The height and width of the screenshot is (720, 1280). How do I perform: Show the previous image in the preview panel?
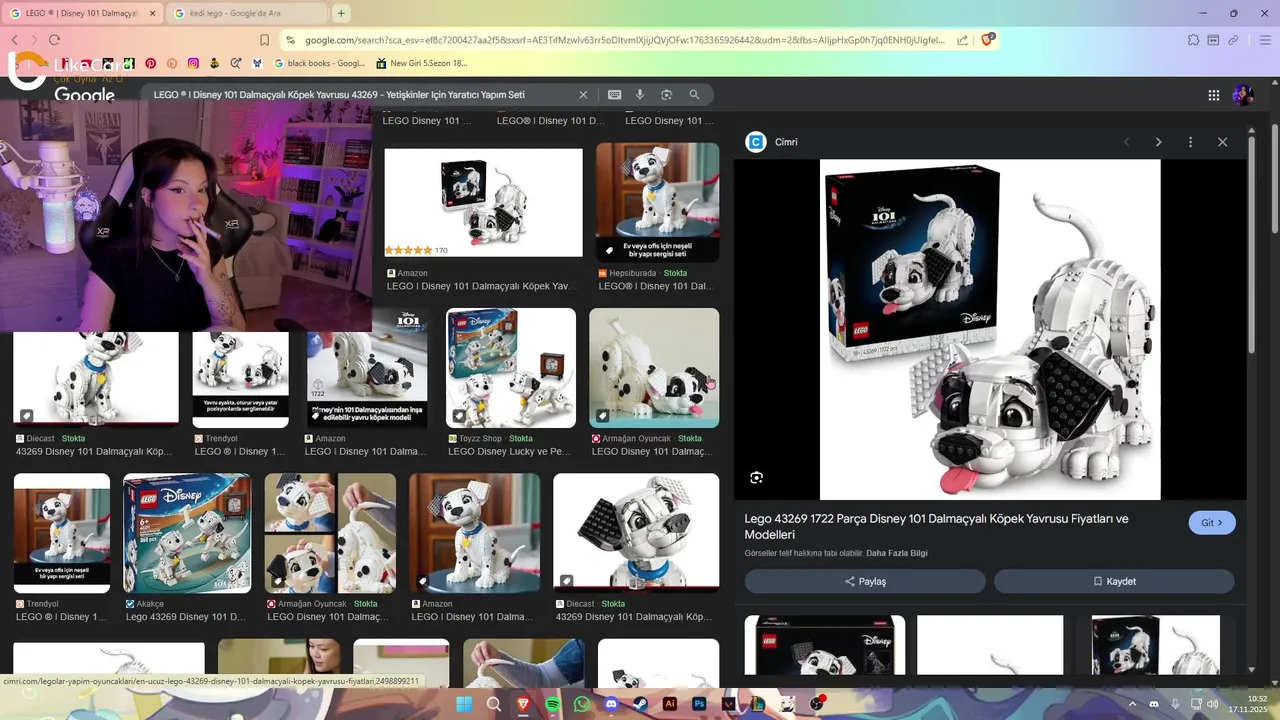click(x=1126, y=142)
